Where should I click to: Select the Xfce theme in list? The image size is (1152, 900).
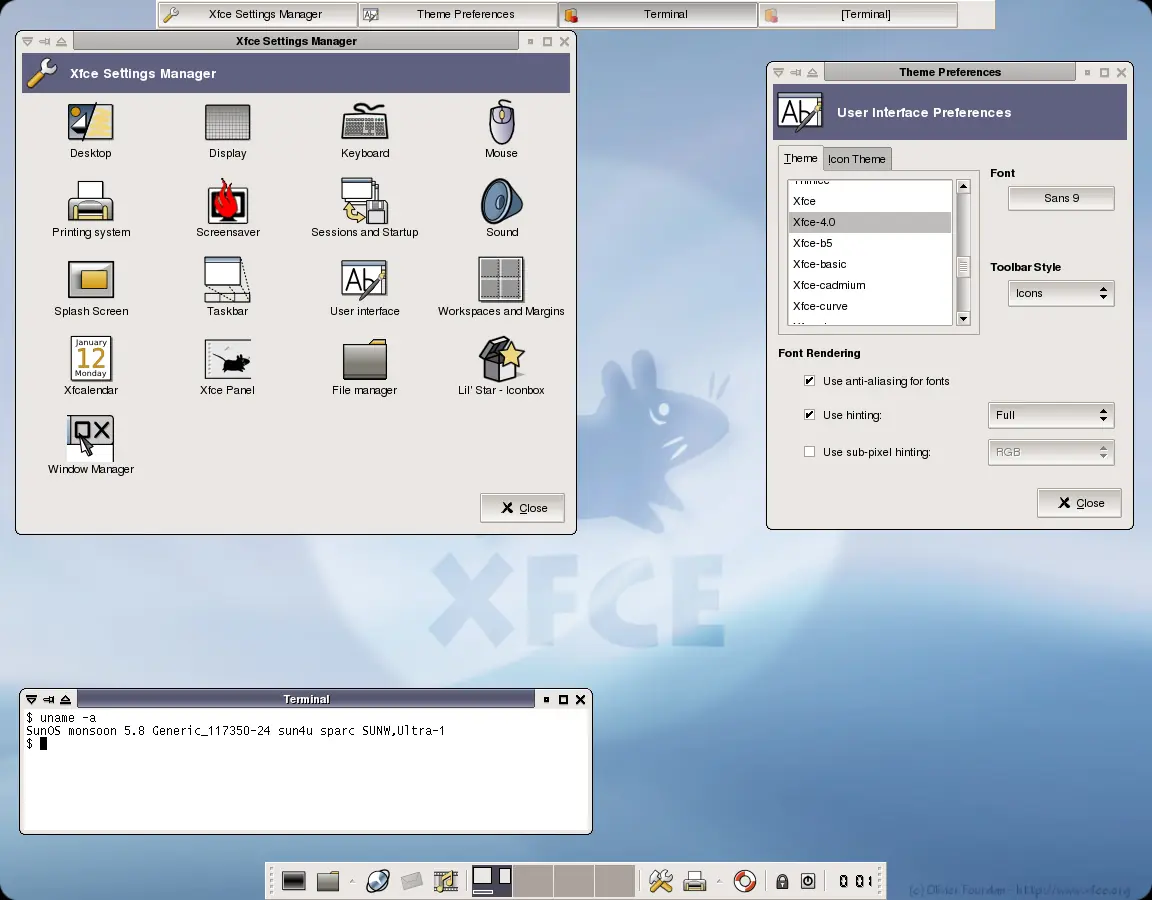[x=870, y=201]
